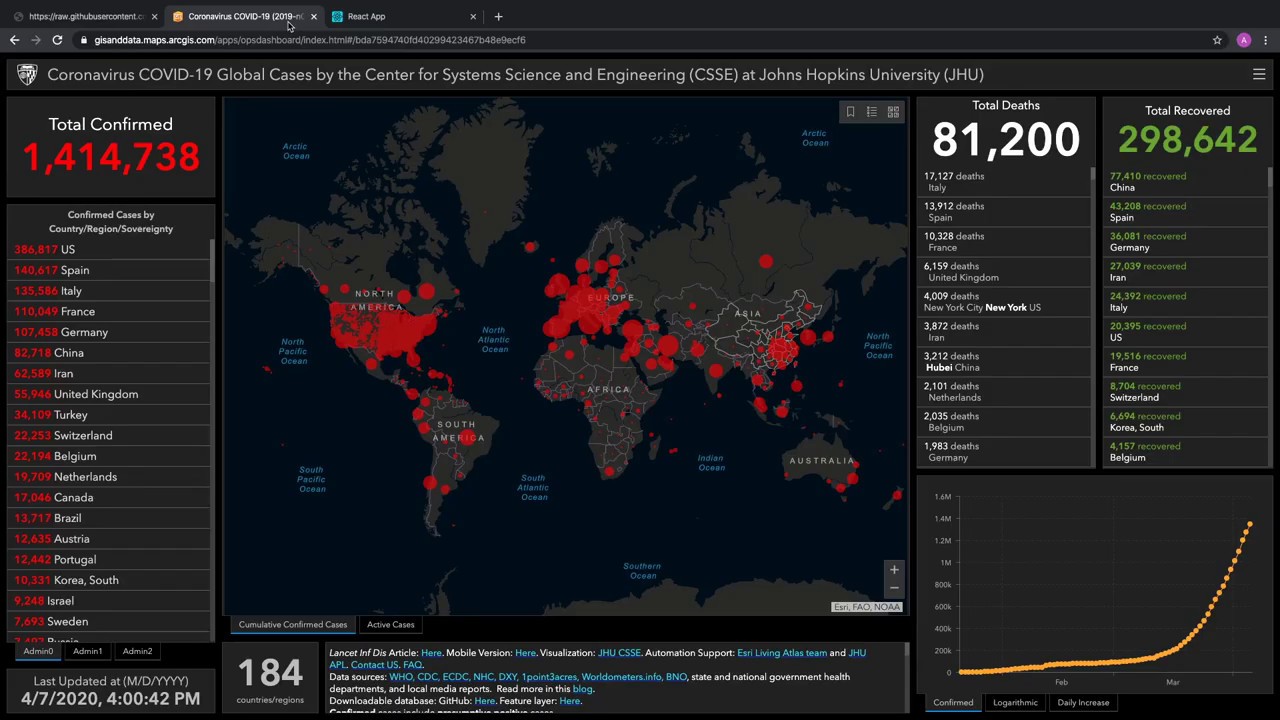1280x720 pixels.
Task: Go back in browser
Action: 14,40
